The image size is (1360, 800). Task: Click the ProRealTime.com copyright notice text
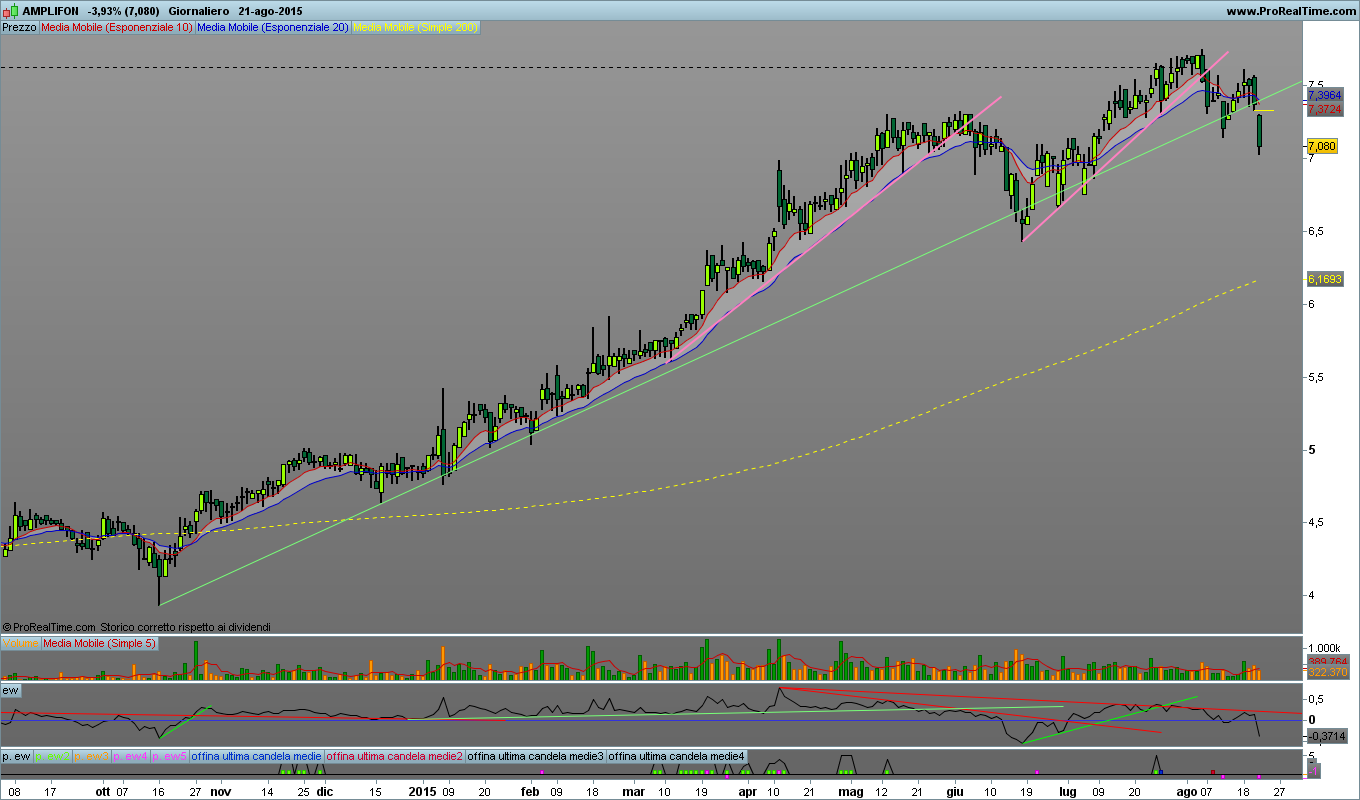(137, 627)
